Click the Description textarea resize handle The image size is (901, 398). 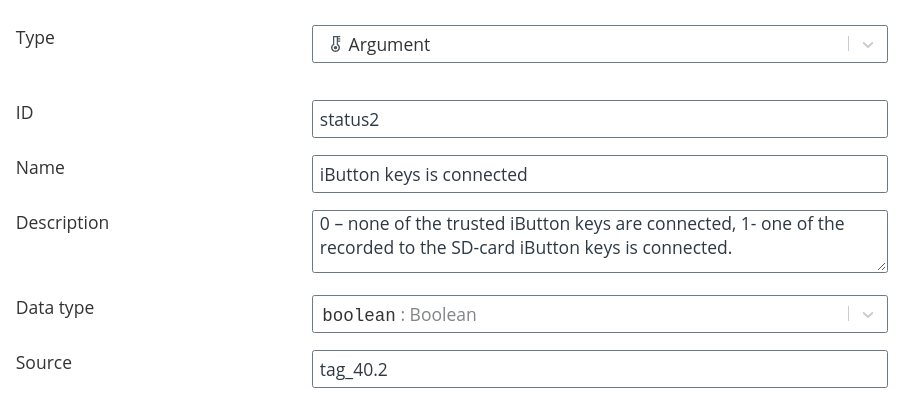882,266
